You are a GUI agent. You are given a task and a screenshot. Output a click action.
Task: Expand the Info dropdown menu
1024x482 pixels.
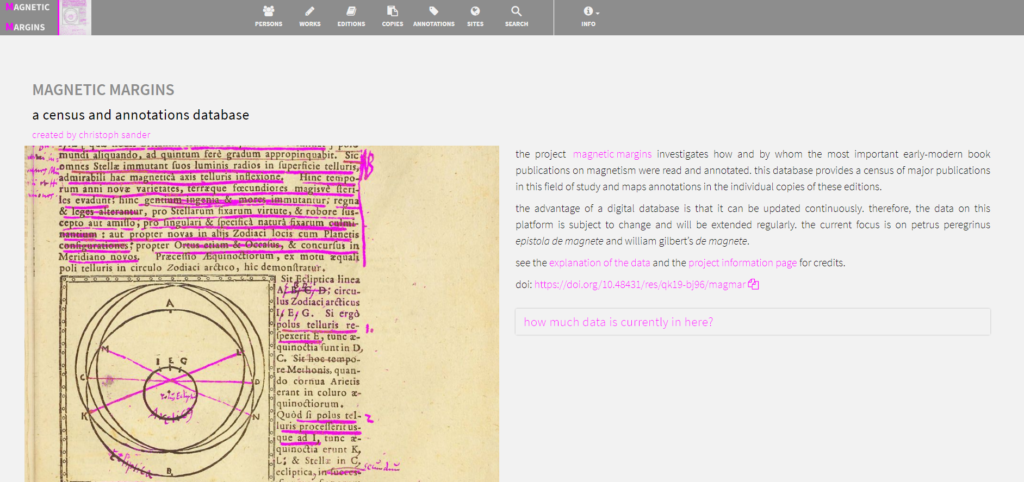click(x=590, y=16)
